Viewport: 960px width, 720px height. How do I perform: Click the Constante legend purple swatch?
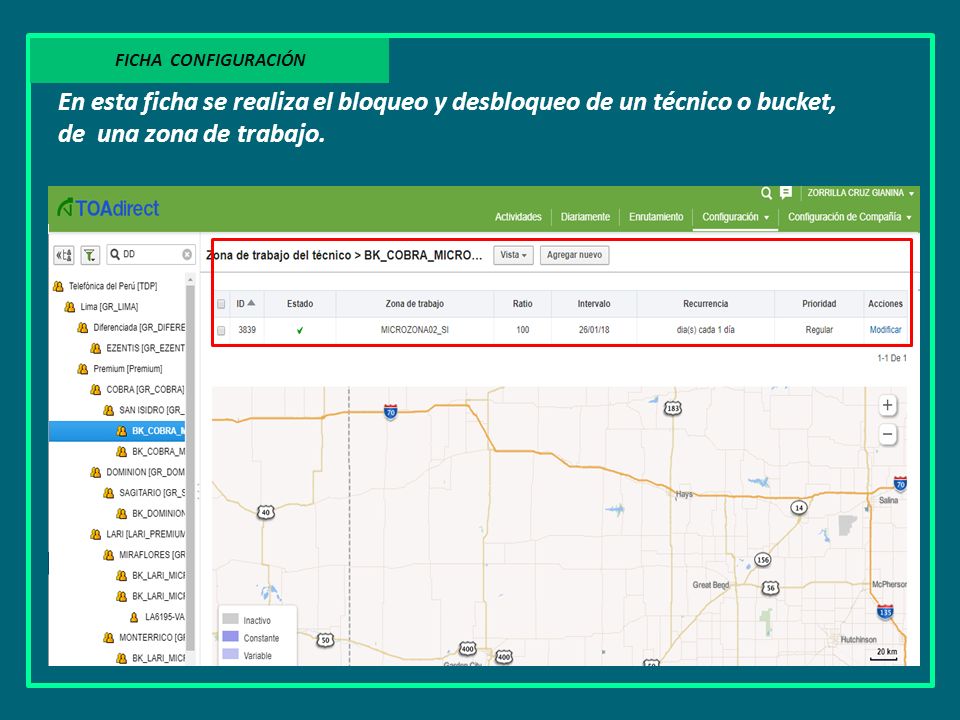tap(230, 636)
